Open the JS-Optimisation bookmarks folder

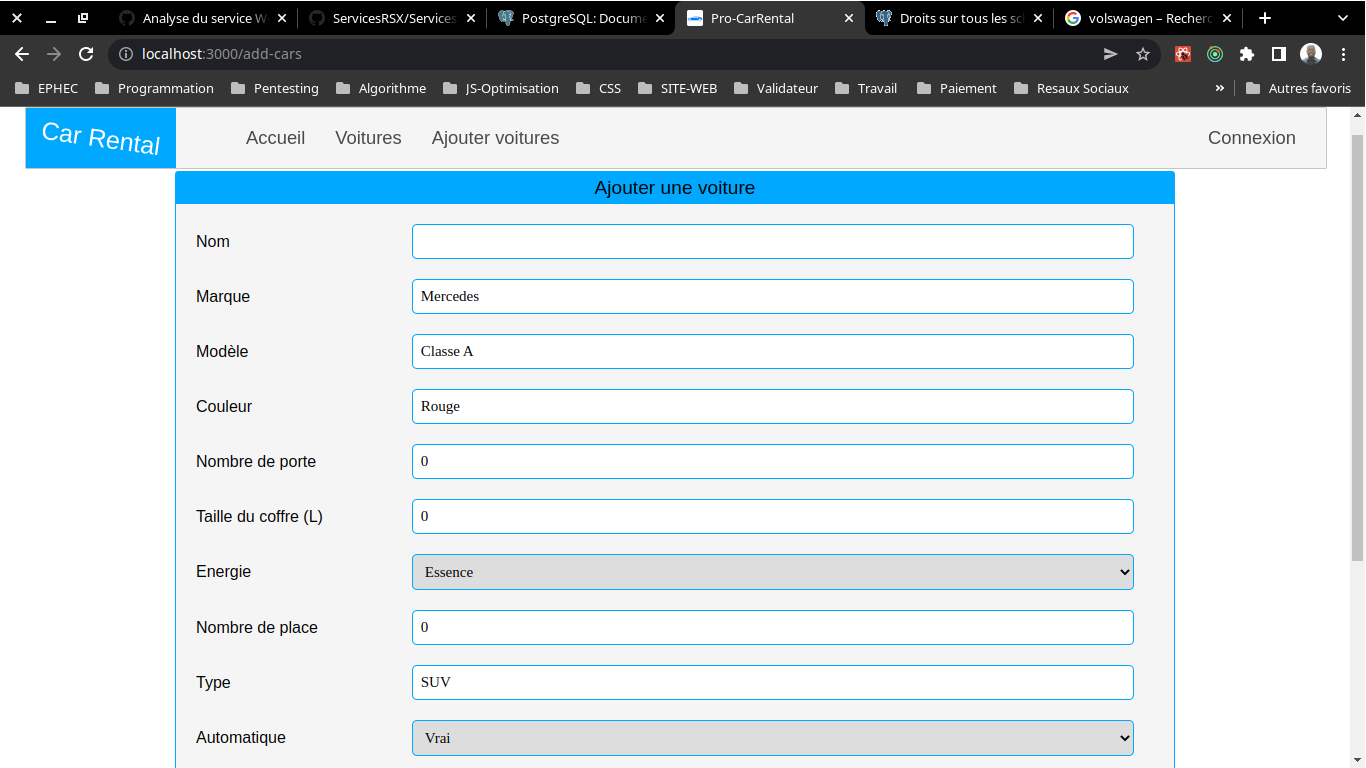coord(500,88)
